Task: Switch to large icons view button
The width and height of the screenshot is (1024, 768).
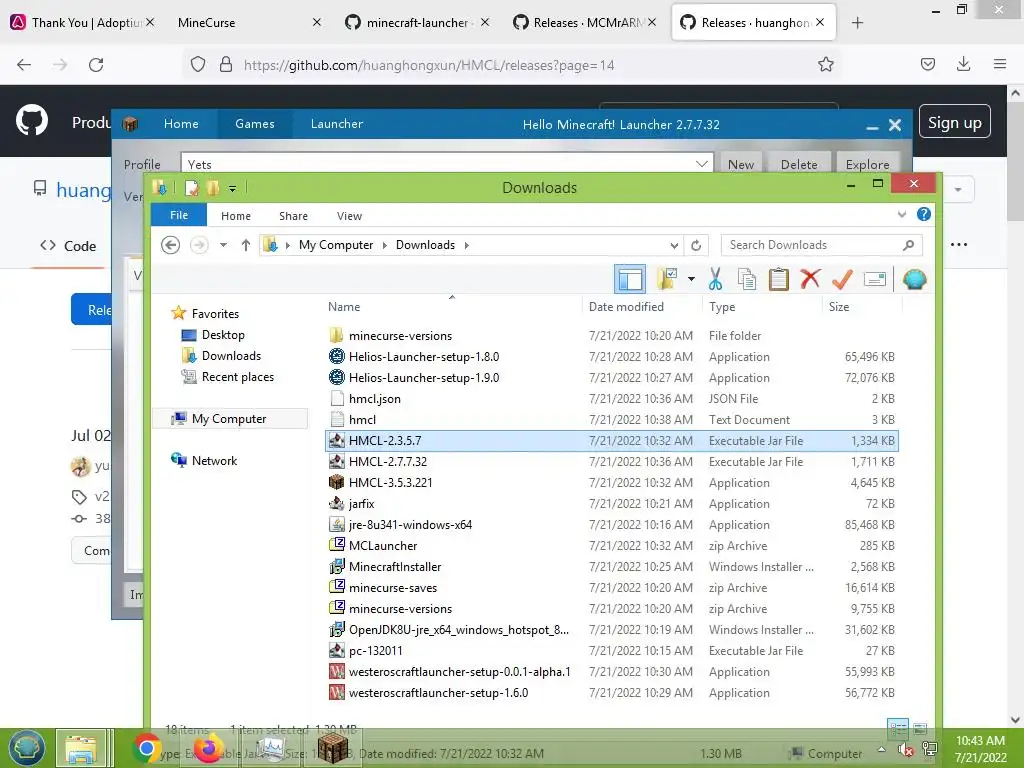Action: pyautogui.click(x=920, y=728)
